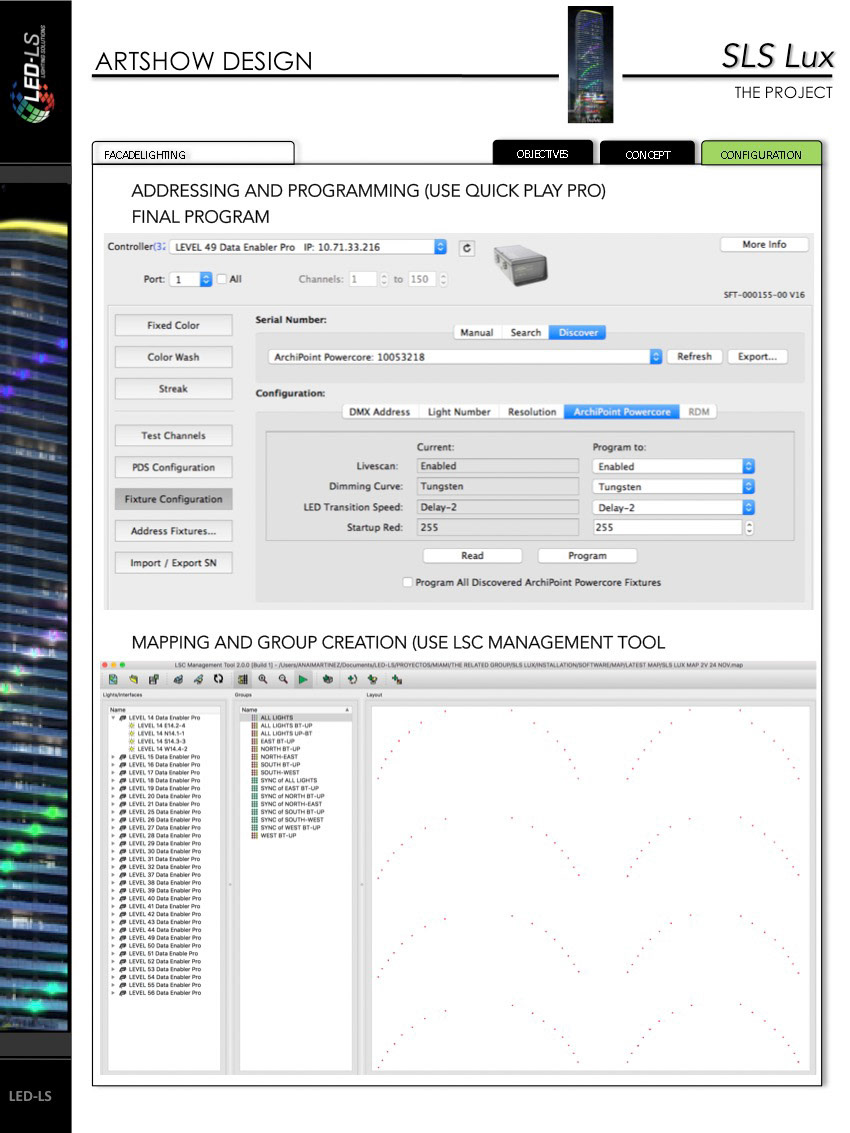Click the Export... button

click(x=757, y=356)
